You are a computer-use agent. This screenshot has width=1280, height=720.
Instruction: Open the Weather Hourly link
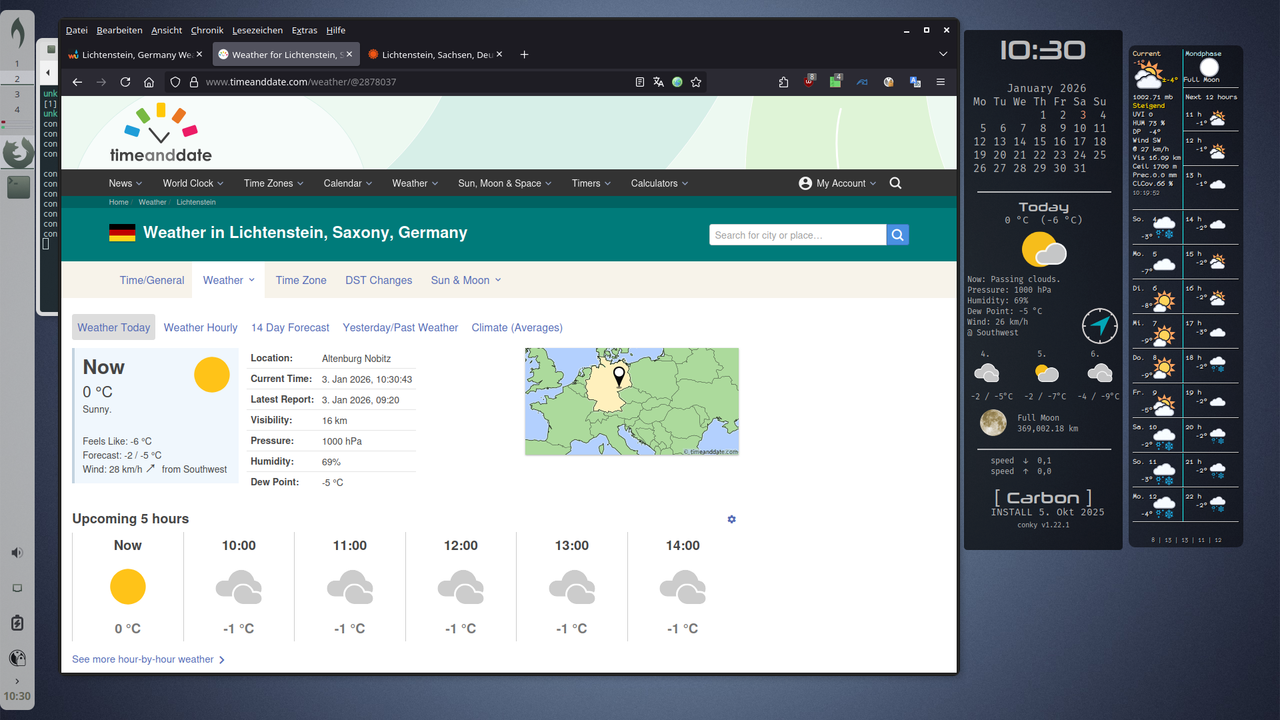click(201, 327)
